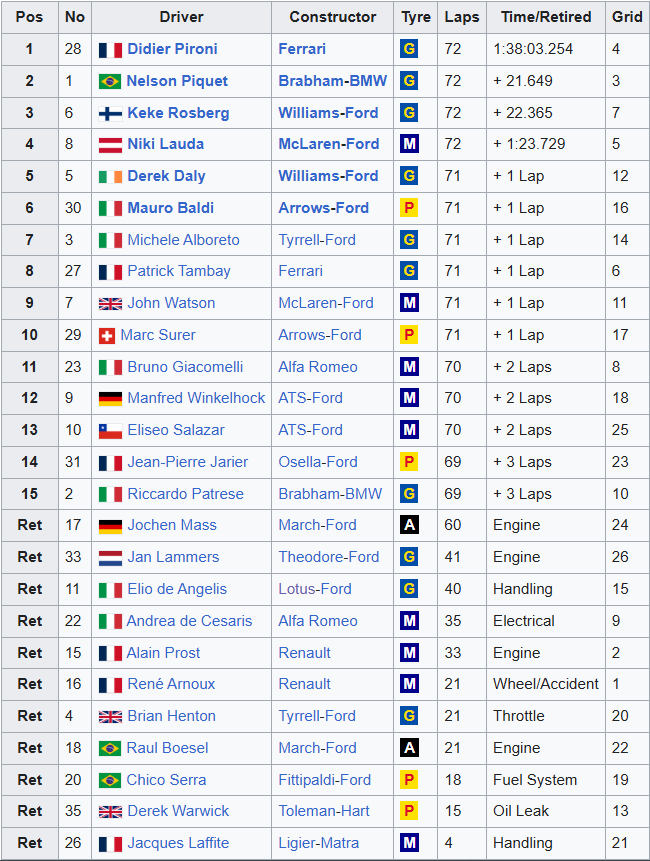The height and width of the screenshot is (861, 650).
Task: Click the Swiss flag beside Marc Surer
Action: 107,336
